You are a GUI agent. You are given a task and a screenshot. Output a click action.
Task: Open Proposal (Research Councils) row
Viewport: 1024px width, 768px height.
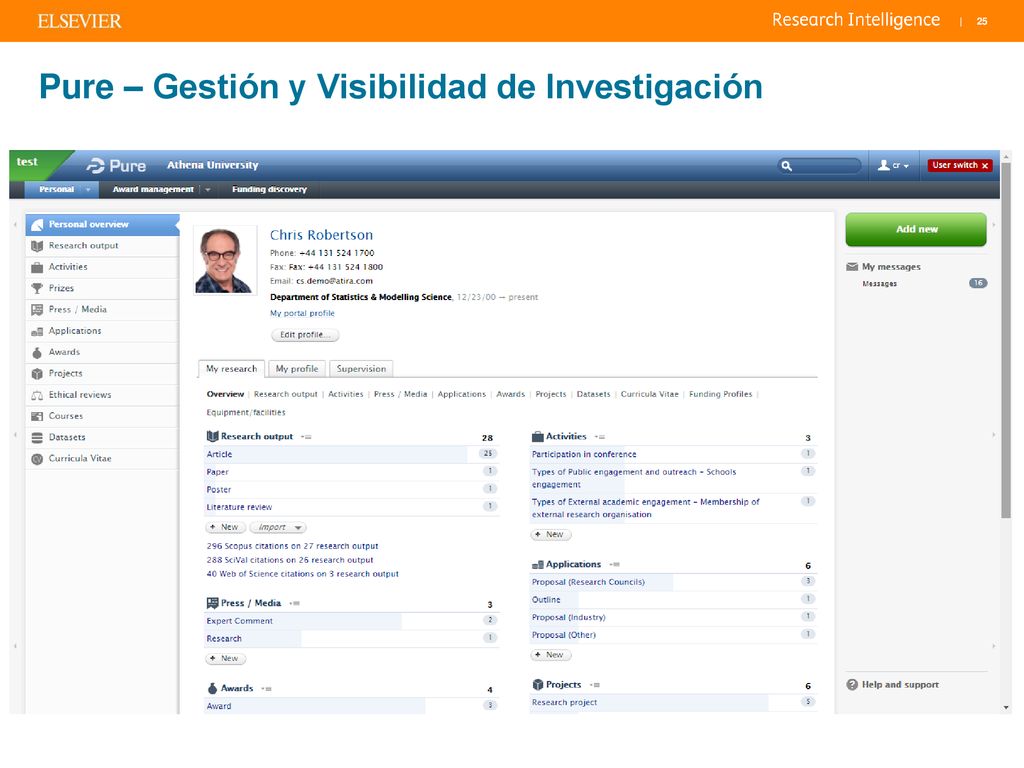[673, 583]
